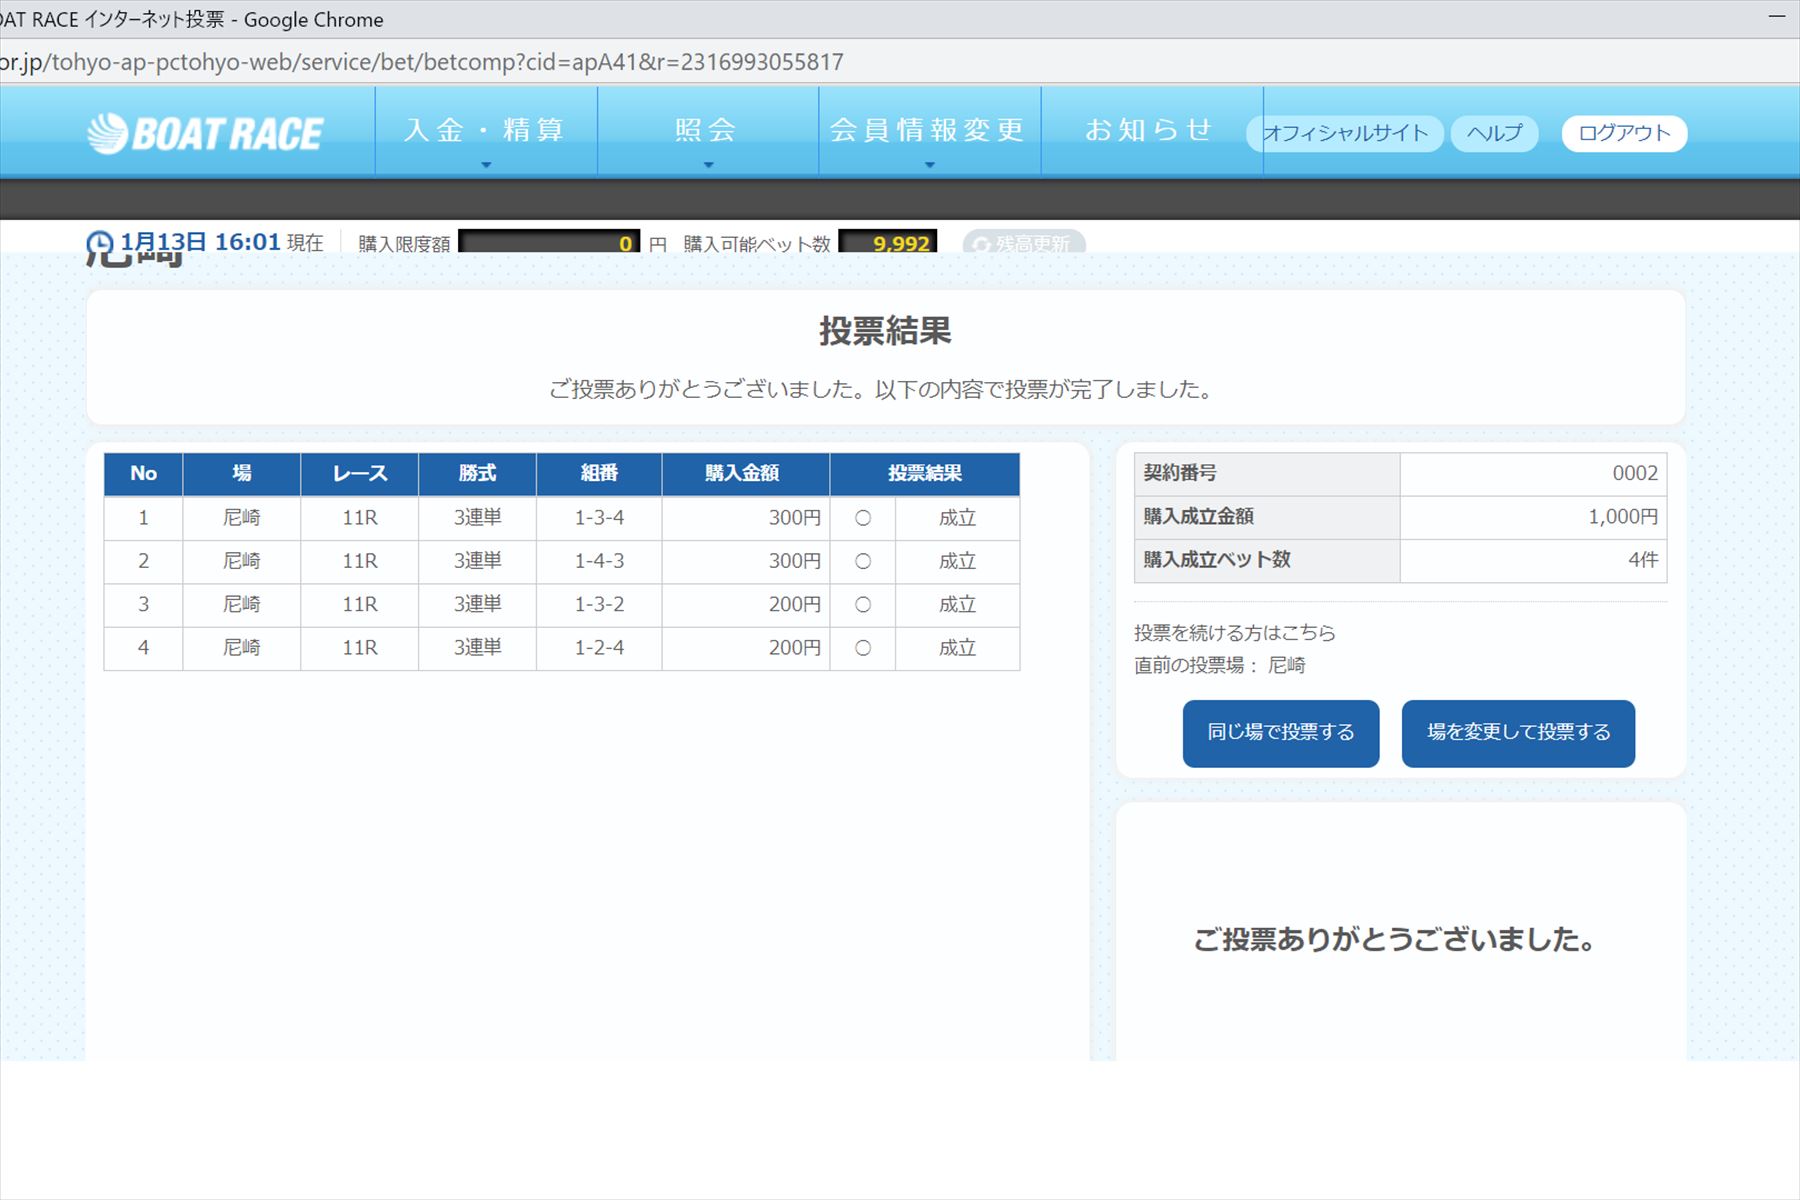
Task: Click 同じ場で投票する button
Action: coord(1281,733)
